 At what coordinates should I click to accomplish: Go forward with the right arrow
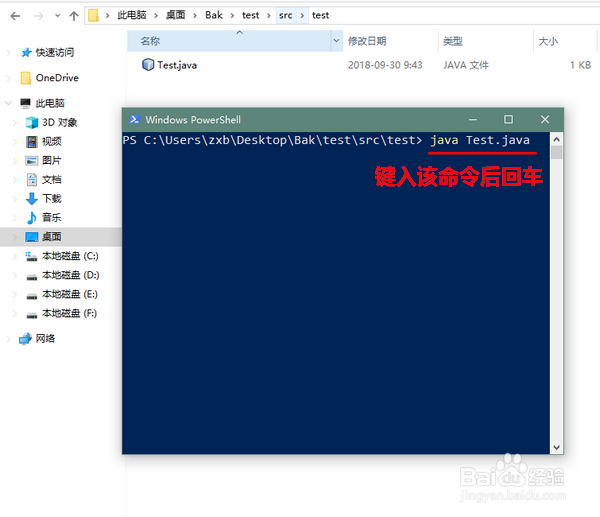coord(39,16)
